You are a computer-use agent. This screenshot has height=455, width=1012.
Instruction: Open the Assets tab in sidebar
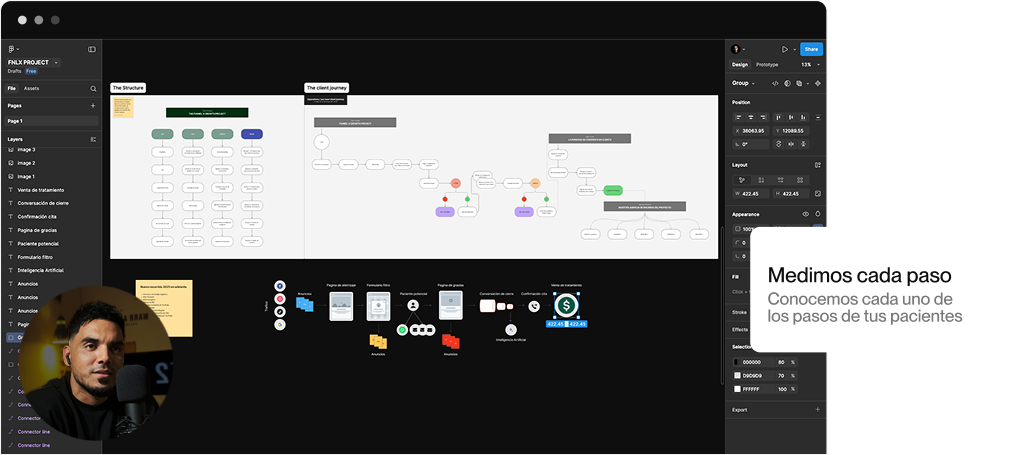(32, 88)
